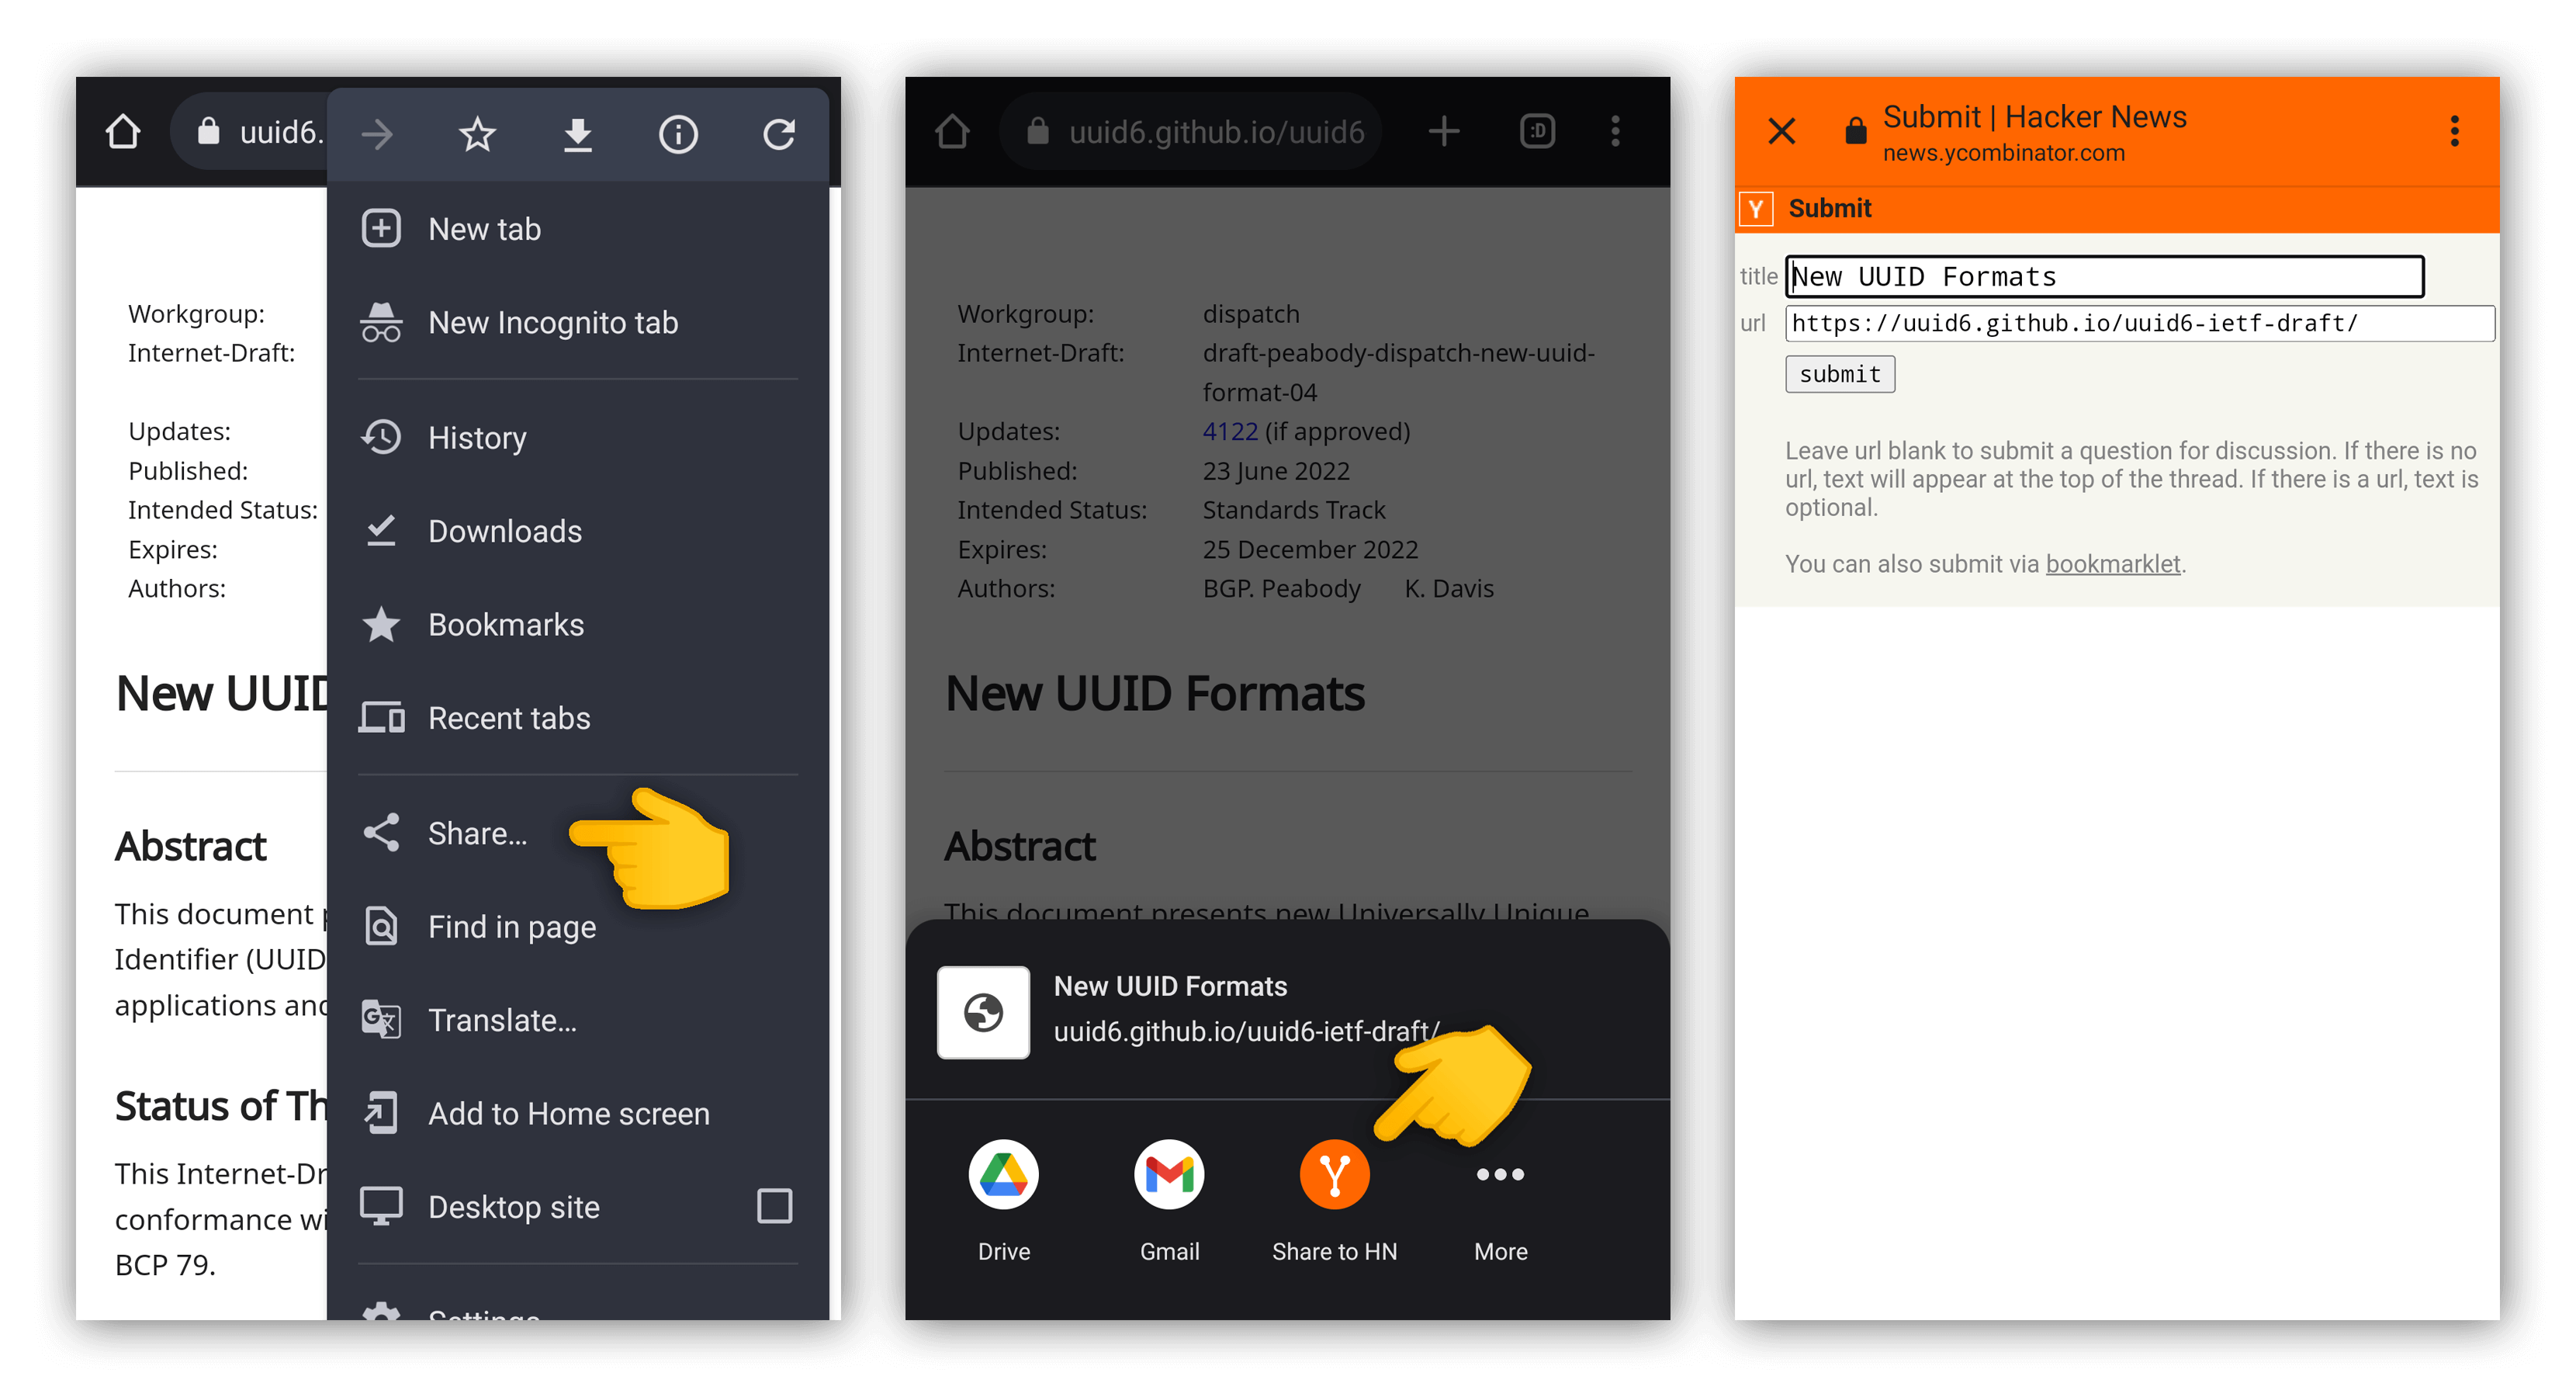2576x1397 pixels.
Task: Click the Share... menu option
Action: point(478,834)
